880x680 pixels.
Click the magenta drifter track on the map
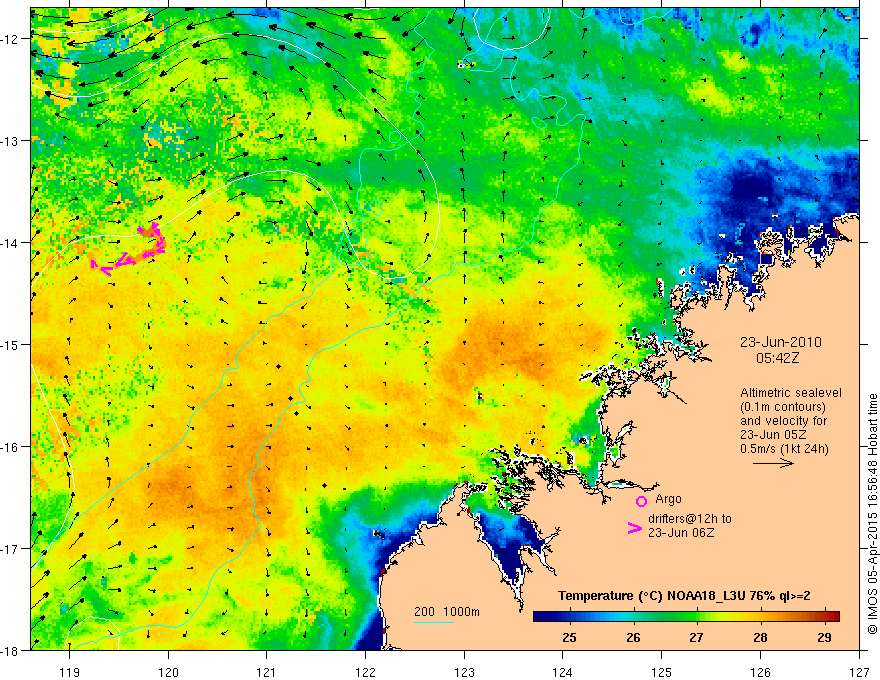click(x=130, y=251)
